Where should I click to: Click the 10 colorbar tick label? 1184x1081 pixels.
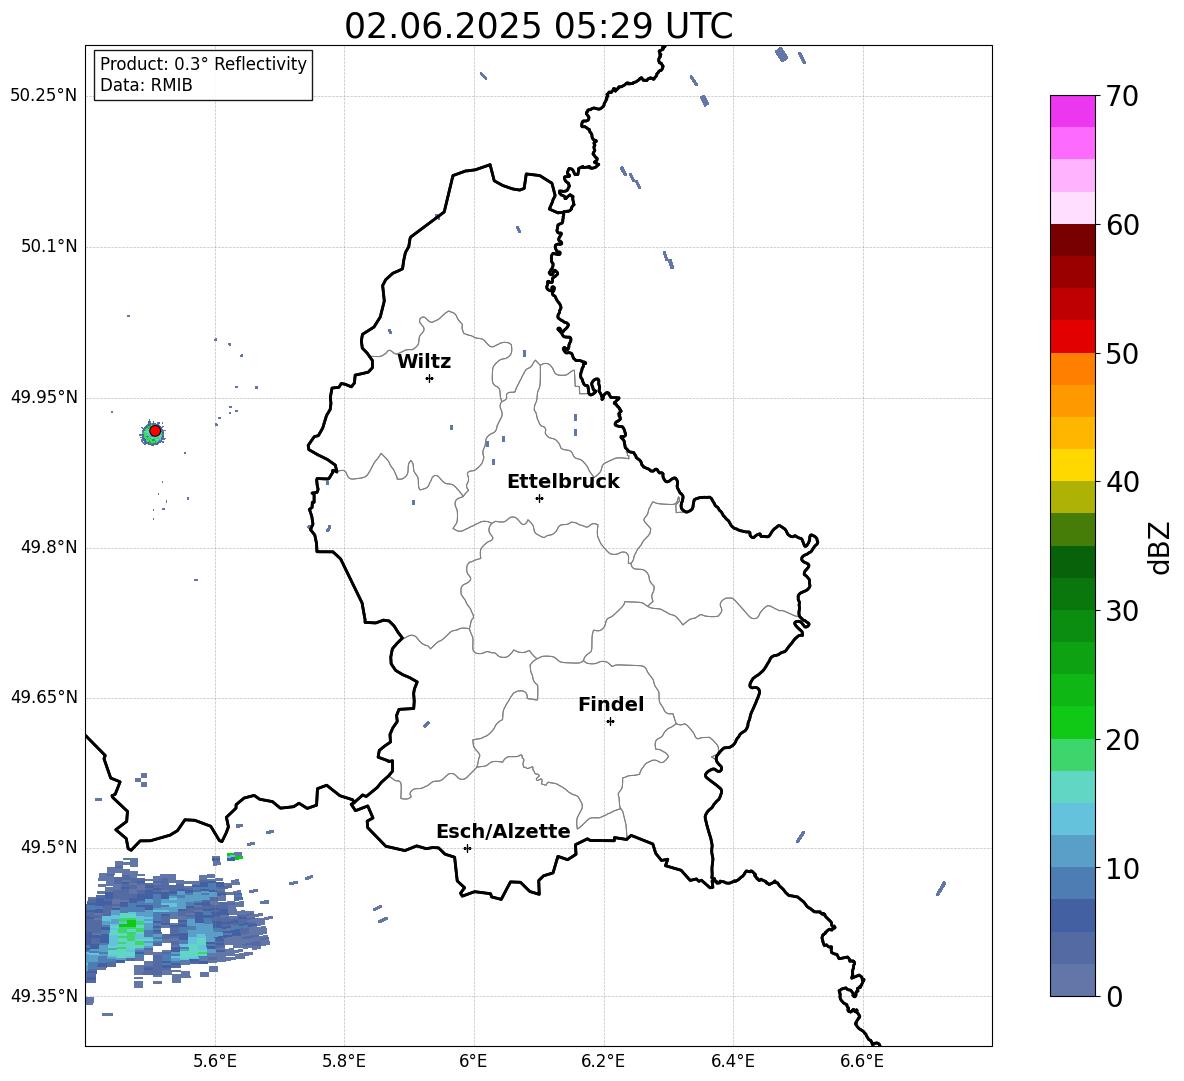tap(1122, 868)
